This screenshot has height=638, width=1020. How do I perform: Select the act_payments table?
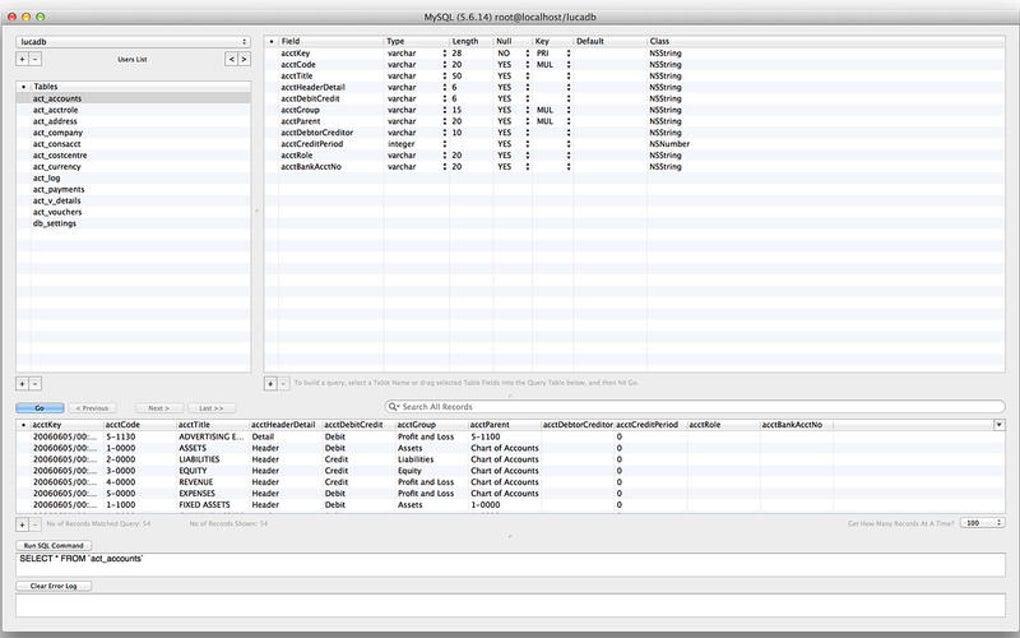[x=133, y=189]
